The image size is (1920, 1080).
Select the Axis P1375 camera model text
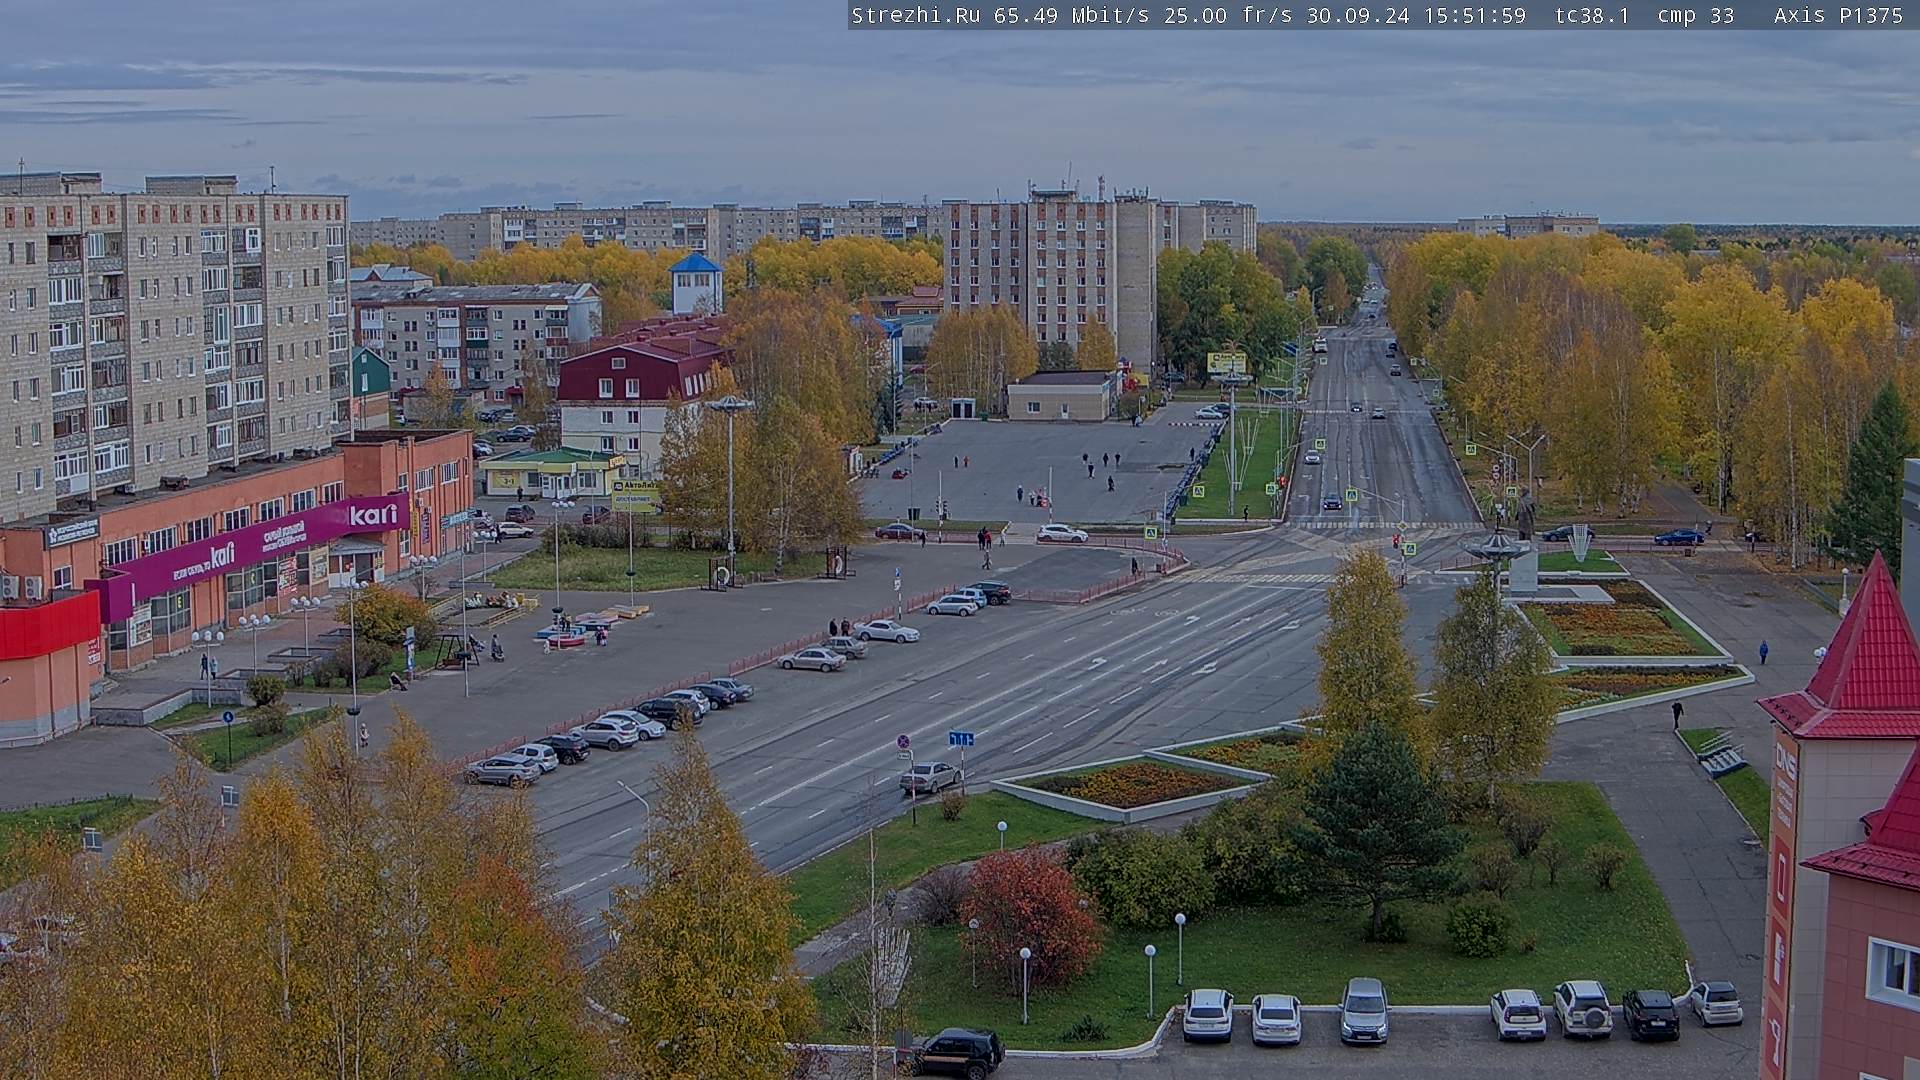coord(1838,15)
